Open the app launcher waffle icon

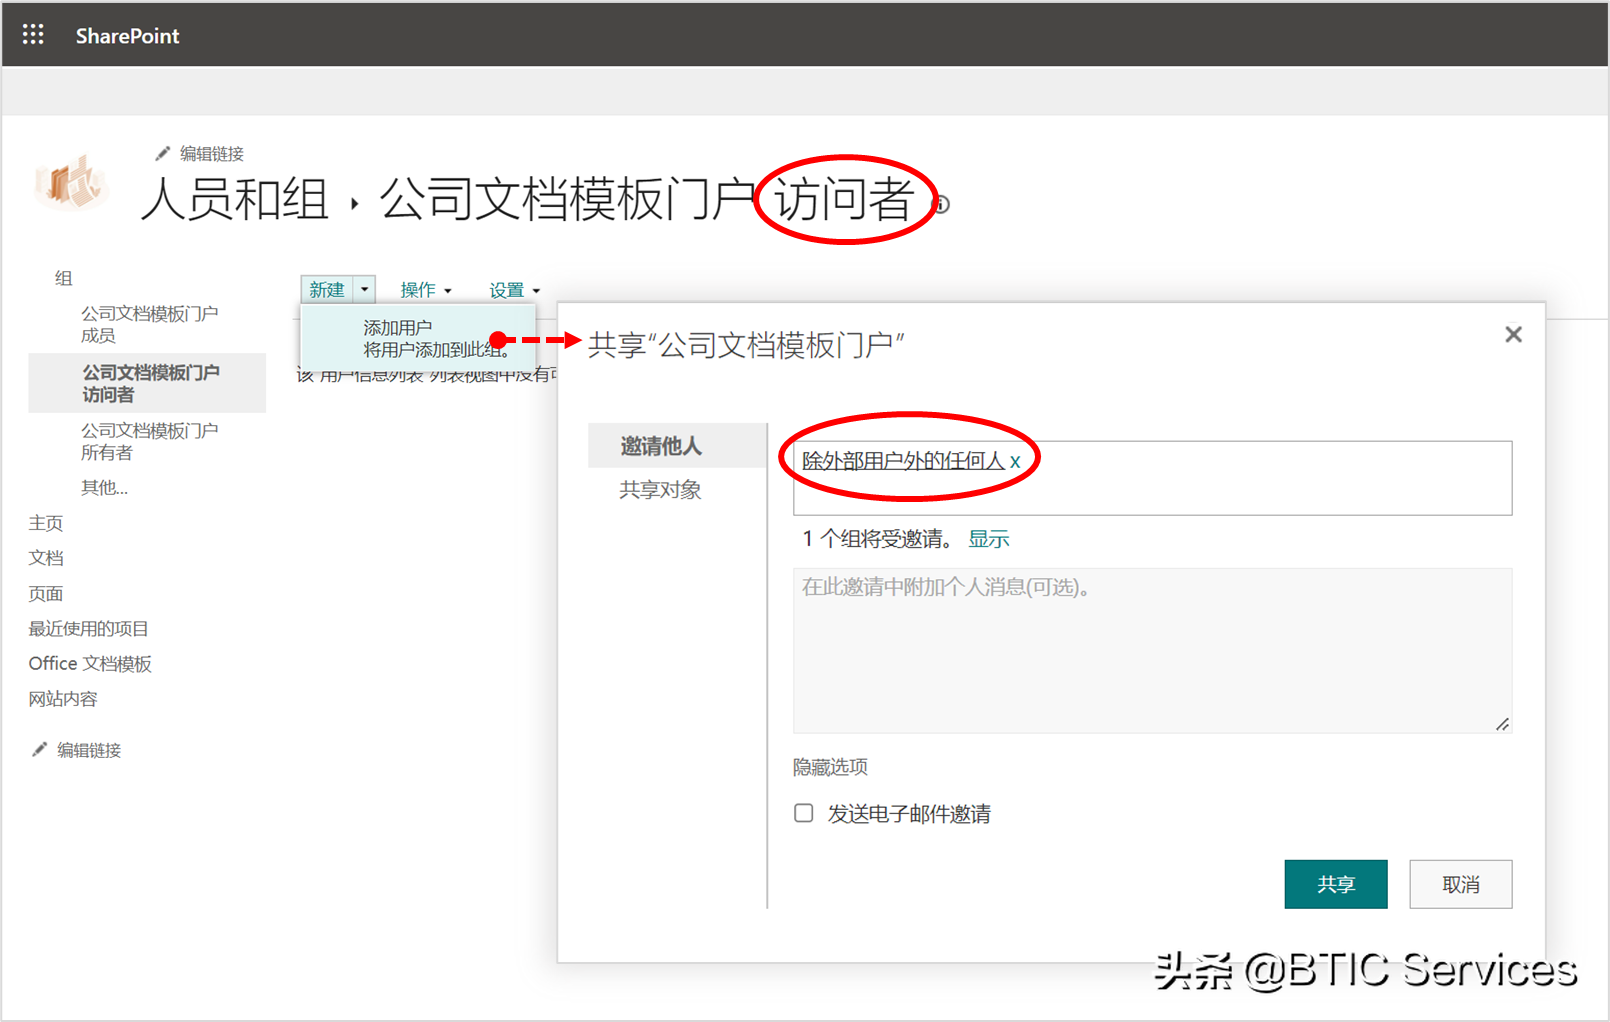[33, 35]
